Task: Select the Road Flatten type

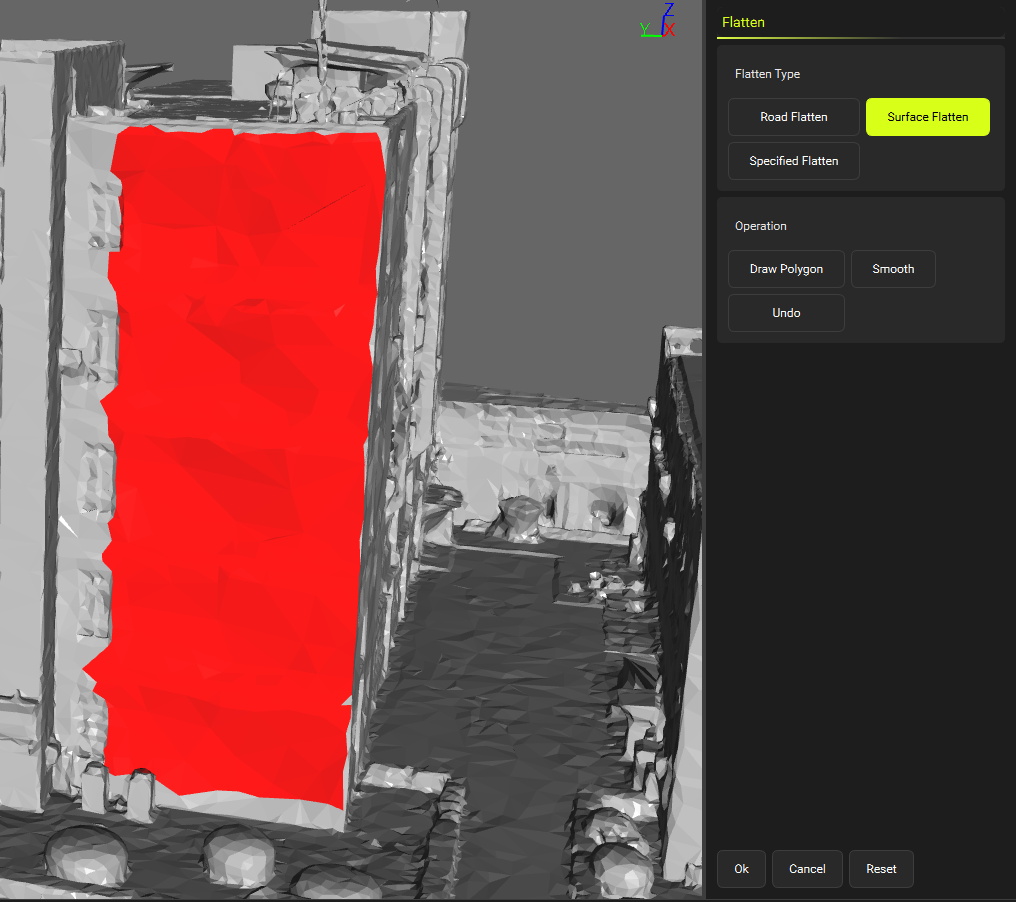Action: point(793,117)
